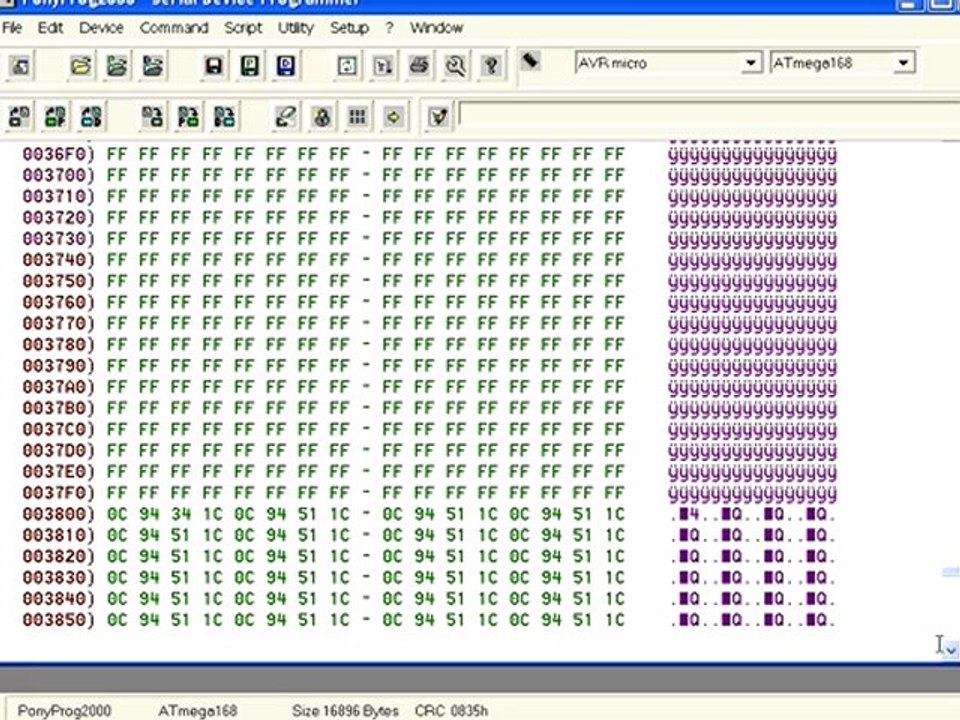Click the empty text field right of toolbar
The image size is (960, 720).
coord(709,115)
